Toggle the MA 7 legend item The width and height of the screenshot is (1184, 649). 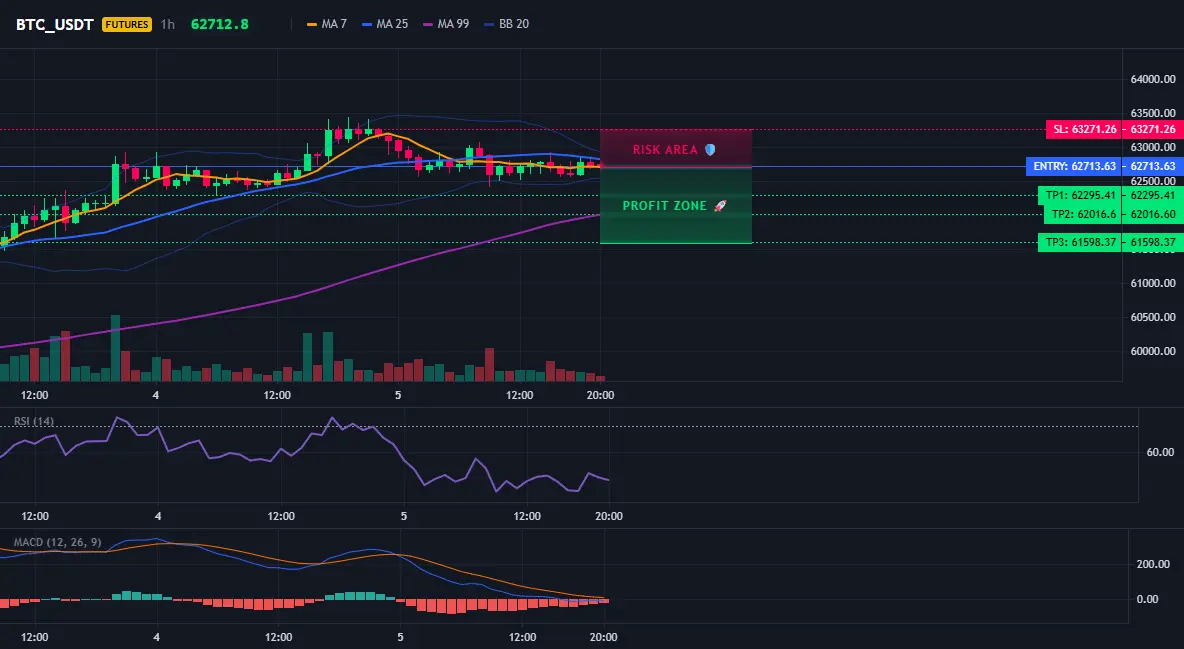327,24
